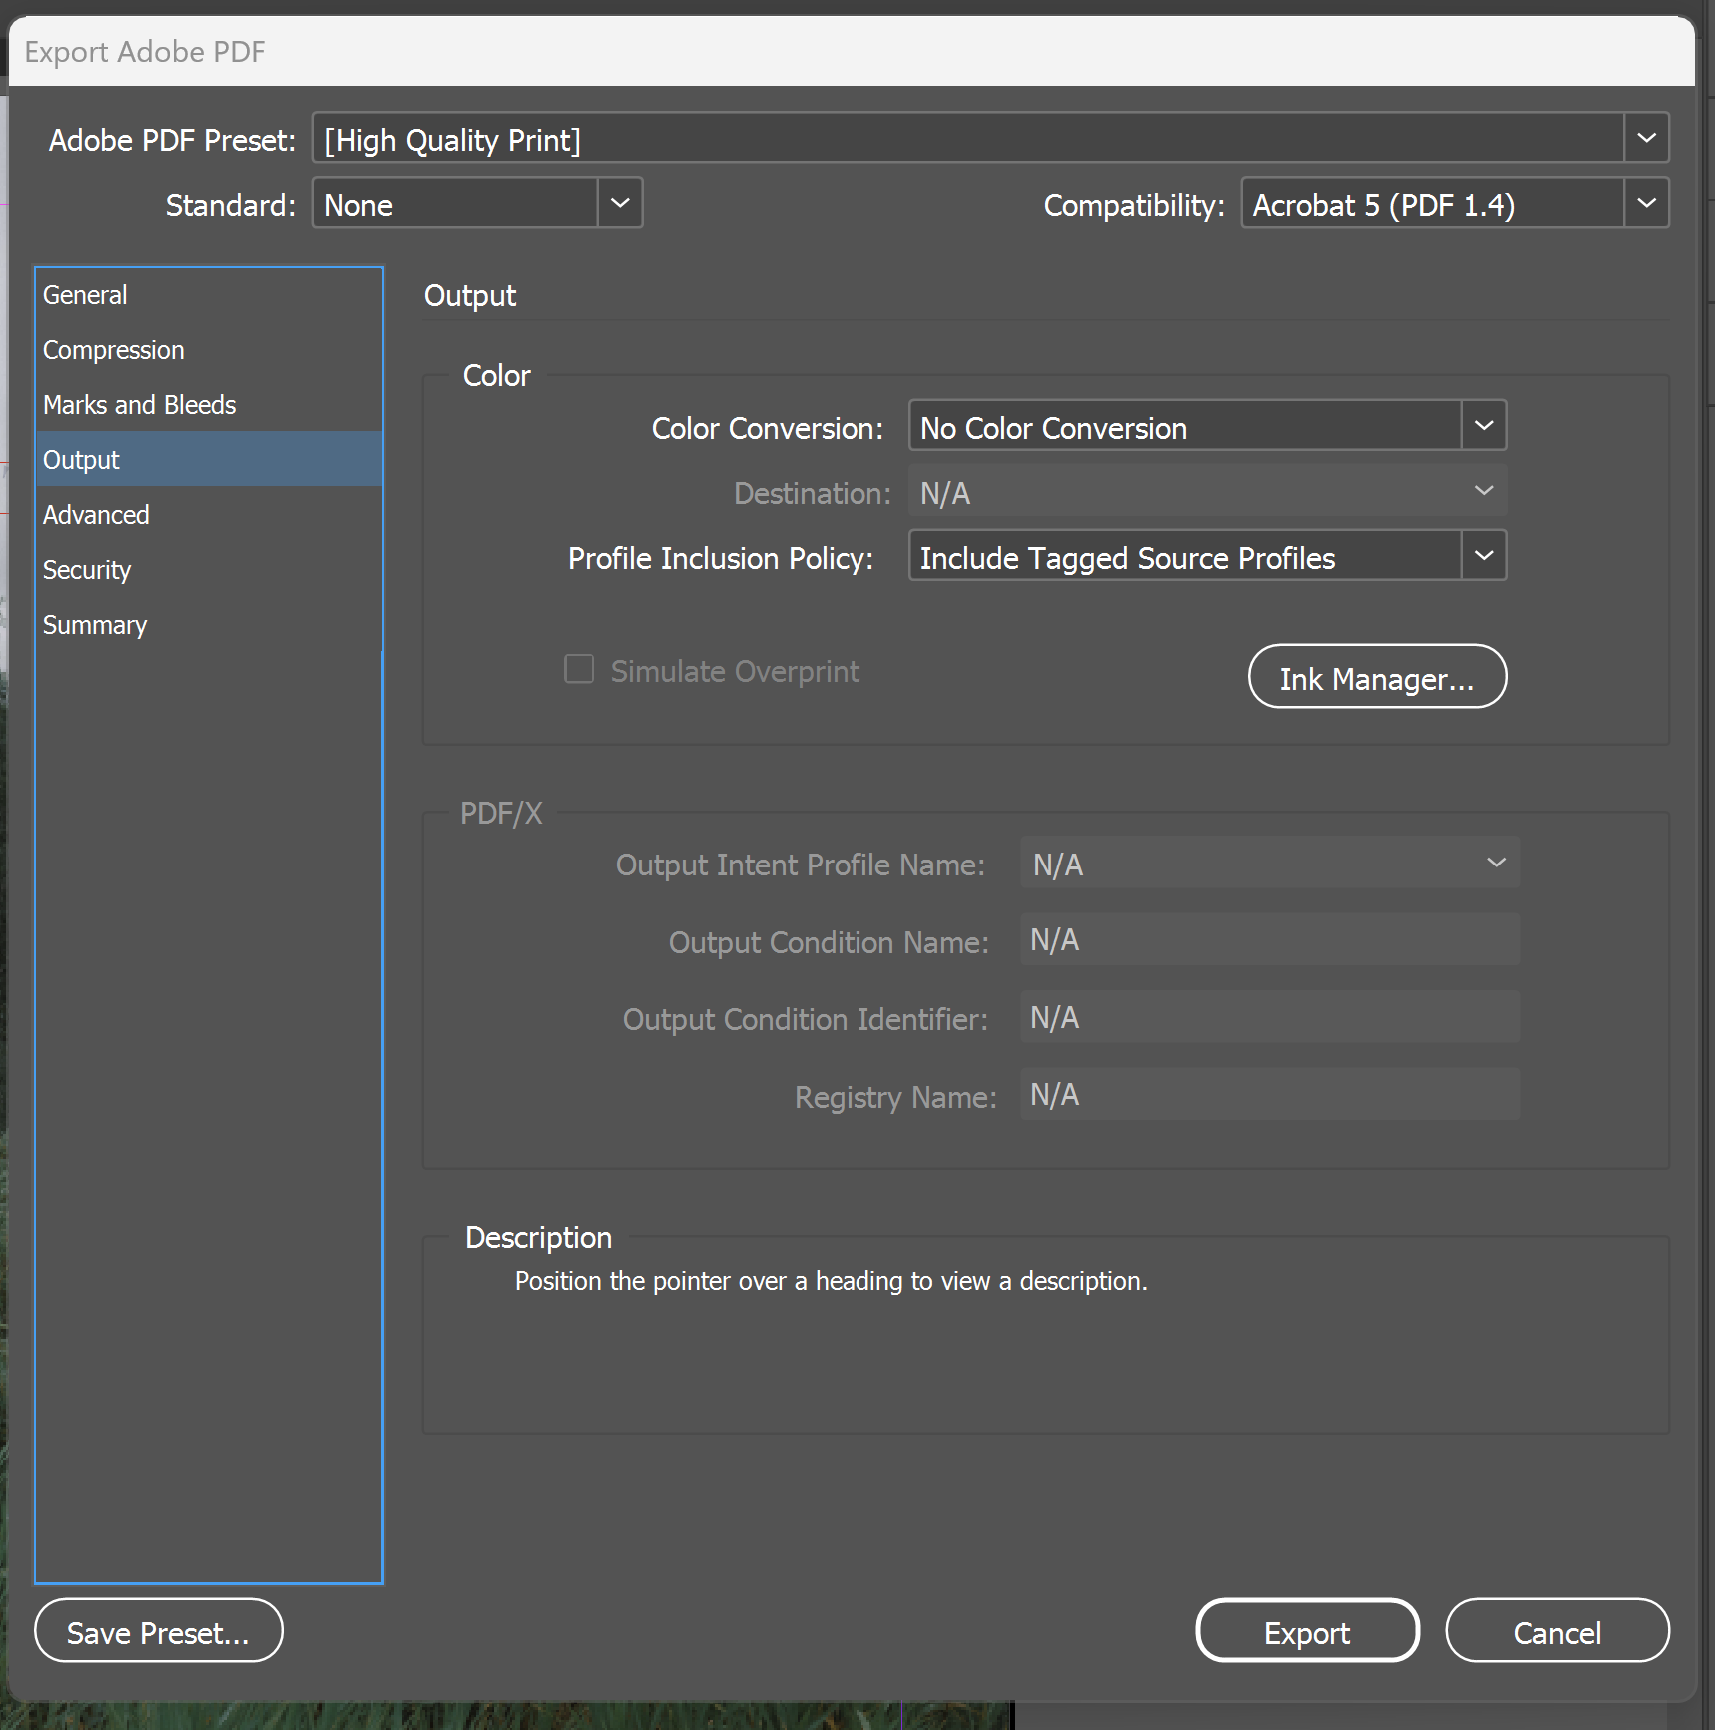The height and width of the screenshot is (1730, 1715).
Task: Export the PDF
Action: (x=1306, y=1631)
